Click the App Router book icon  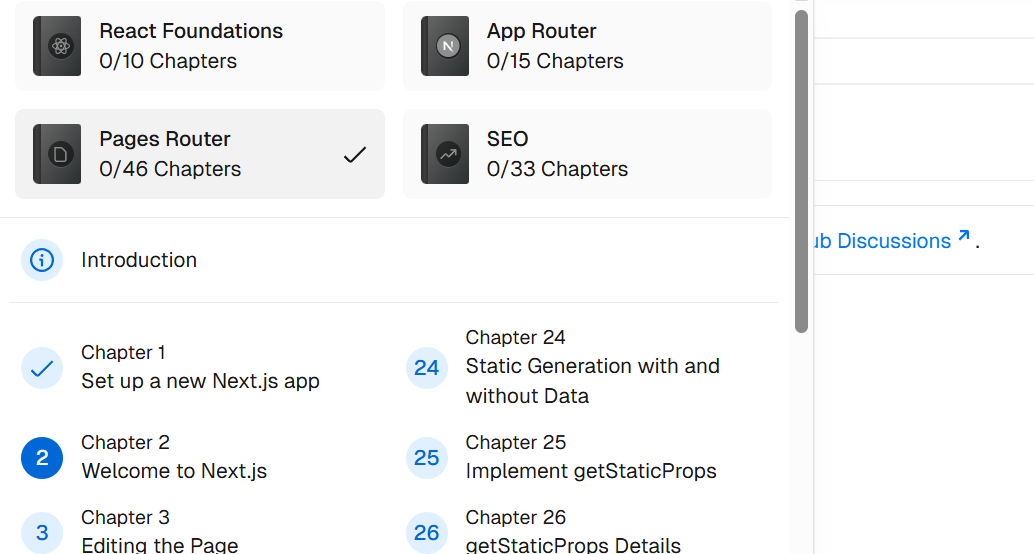click(x=445, y=46)
